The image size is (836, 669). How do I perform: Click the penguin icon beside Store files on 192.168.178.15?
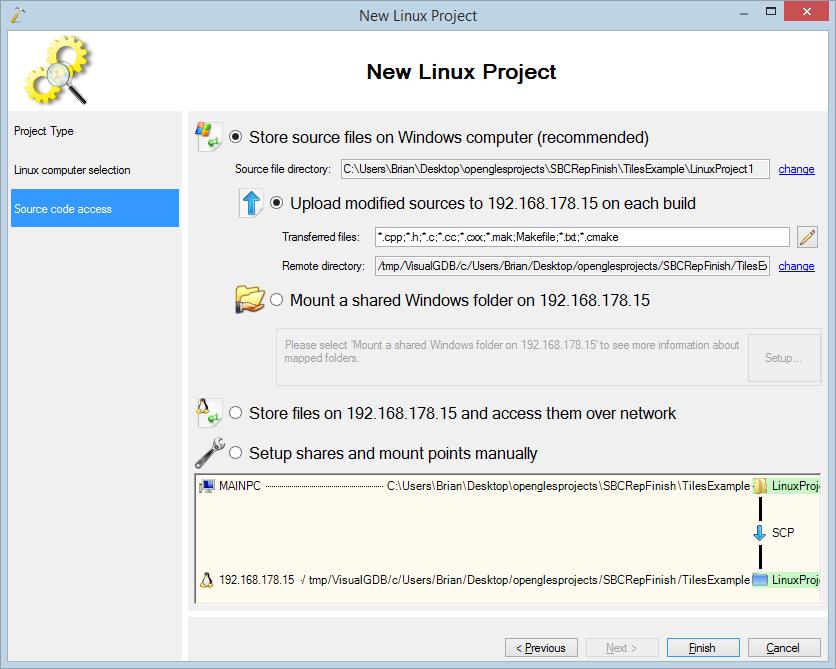[208, 413]
